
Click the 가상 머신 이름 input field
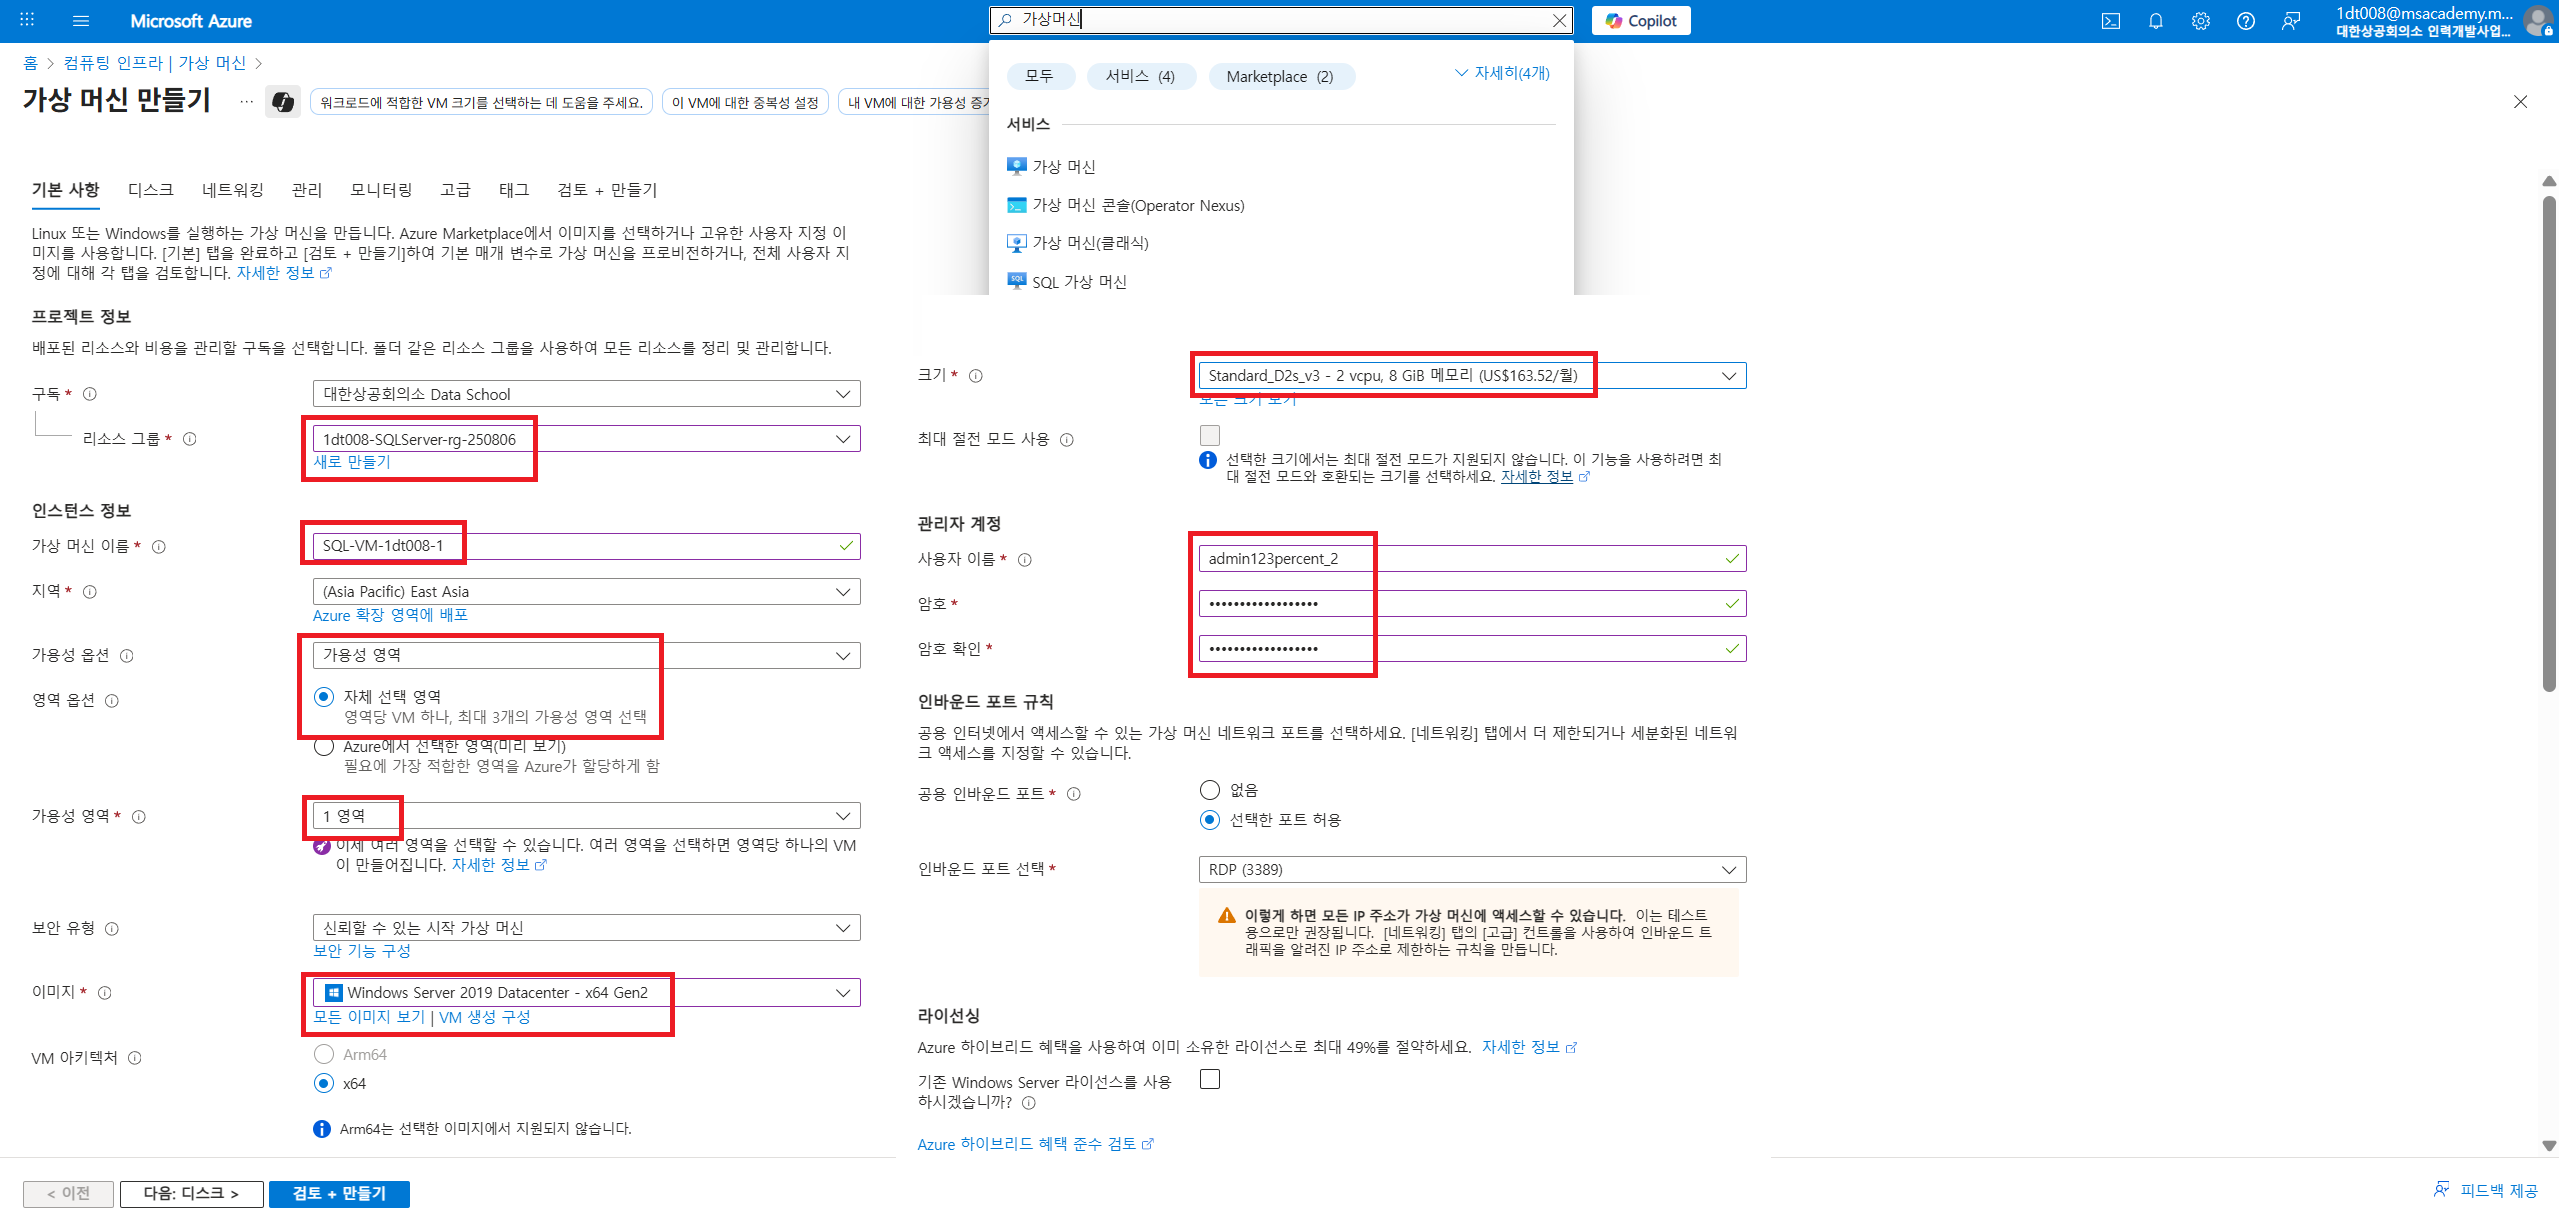click(x=585, y=546)
